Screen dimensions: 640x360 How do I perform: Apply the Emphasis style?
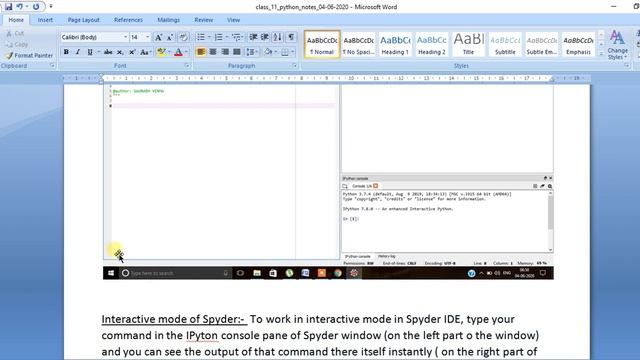click(578, 44)
